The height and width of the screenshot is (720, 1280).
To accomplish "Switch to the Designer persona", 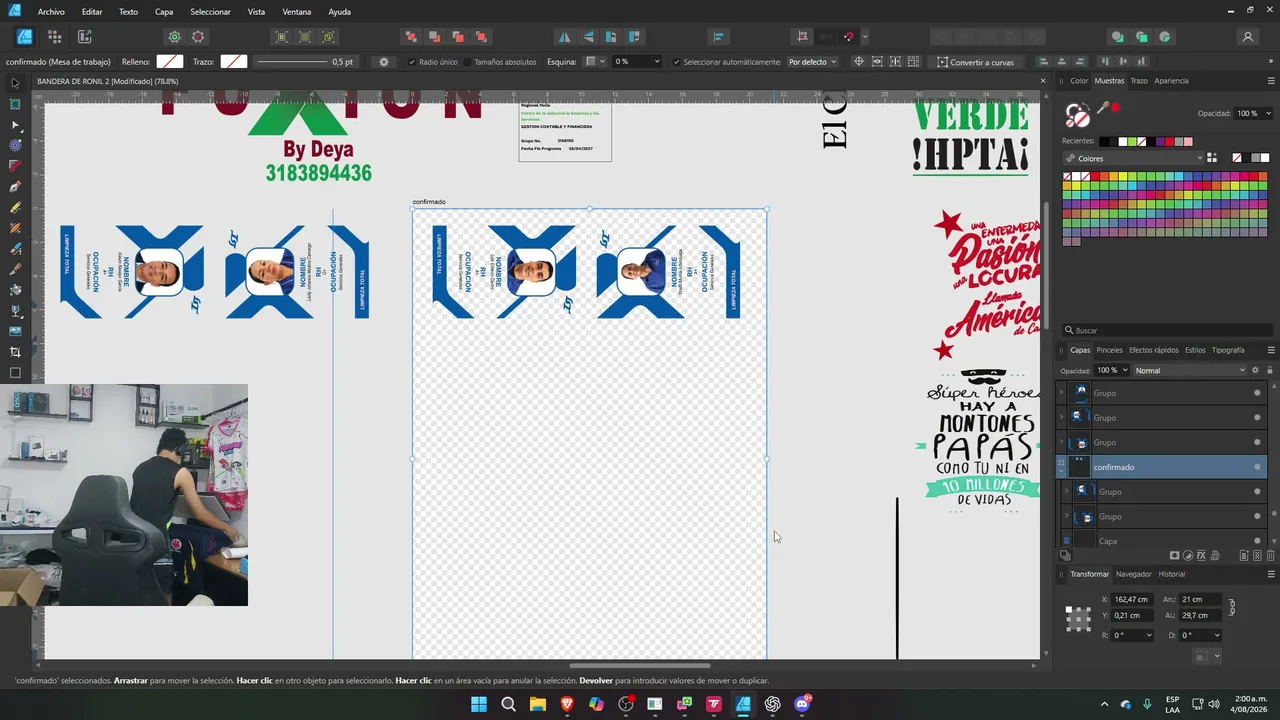I will [25, 37].
